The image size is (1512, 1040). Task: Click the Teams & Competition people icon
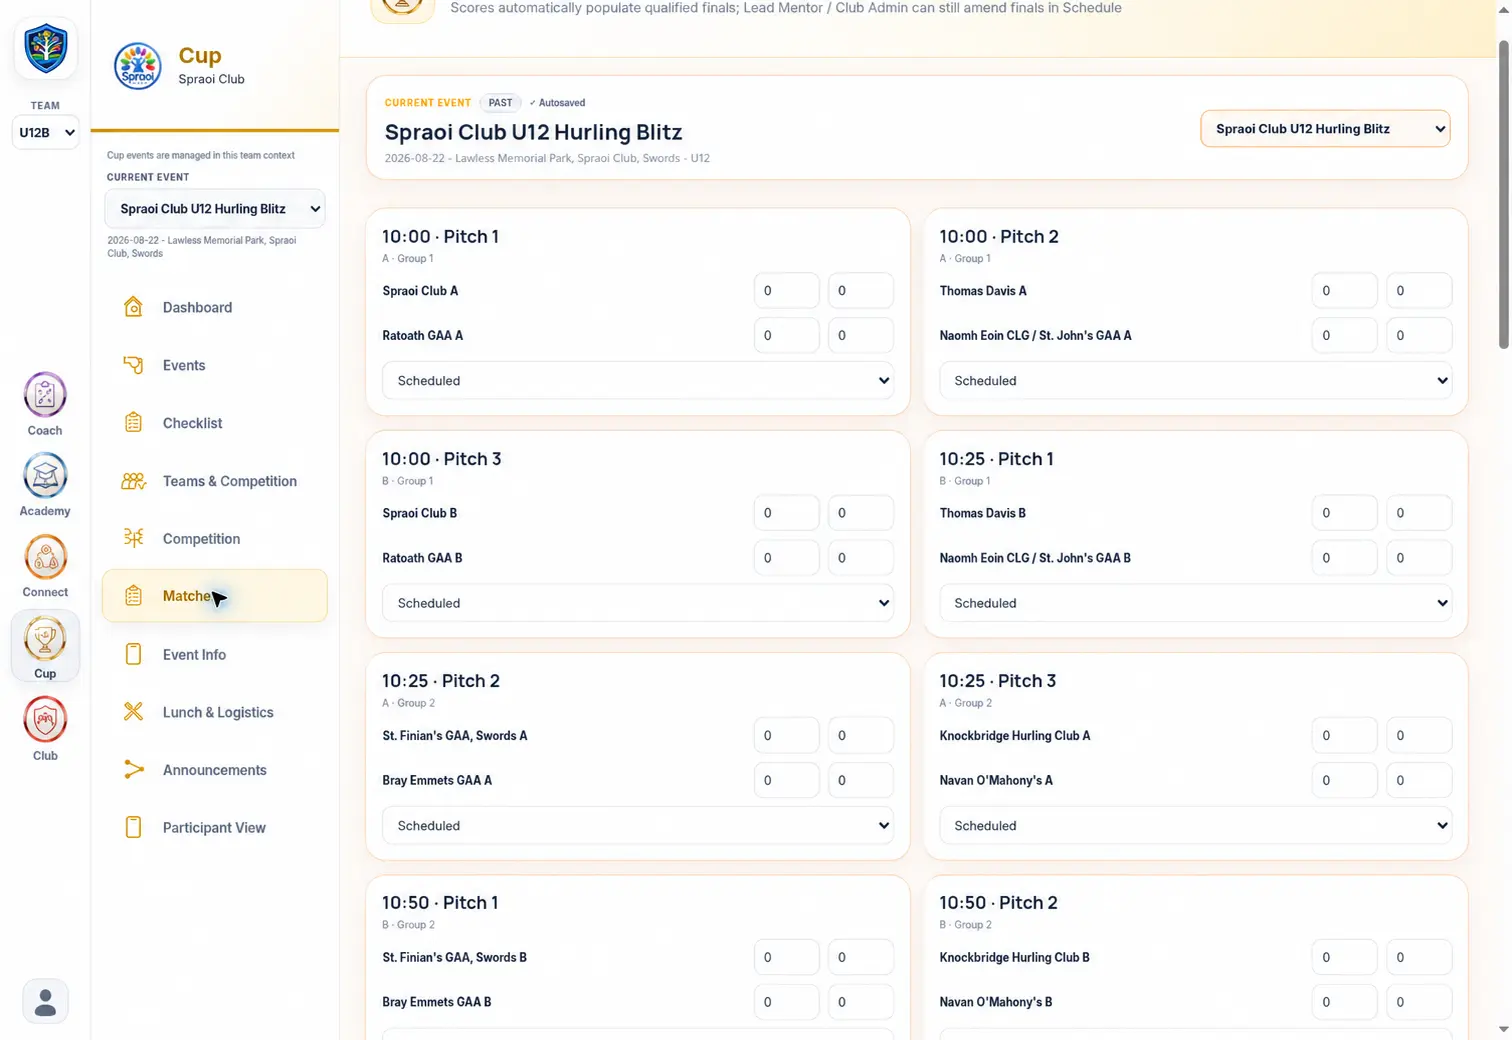(133, 481)
